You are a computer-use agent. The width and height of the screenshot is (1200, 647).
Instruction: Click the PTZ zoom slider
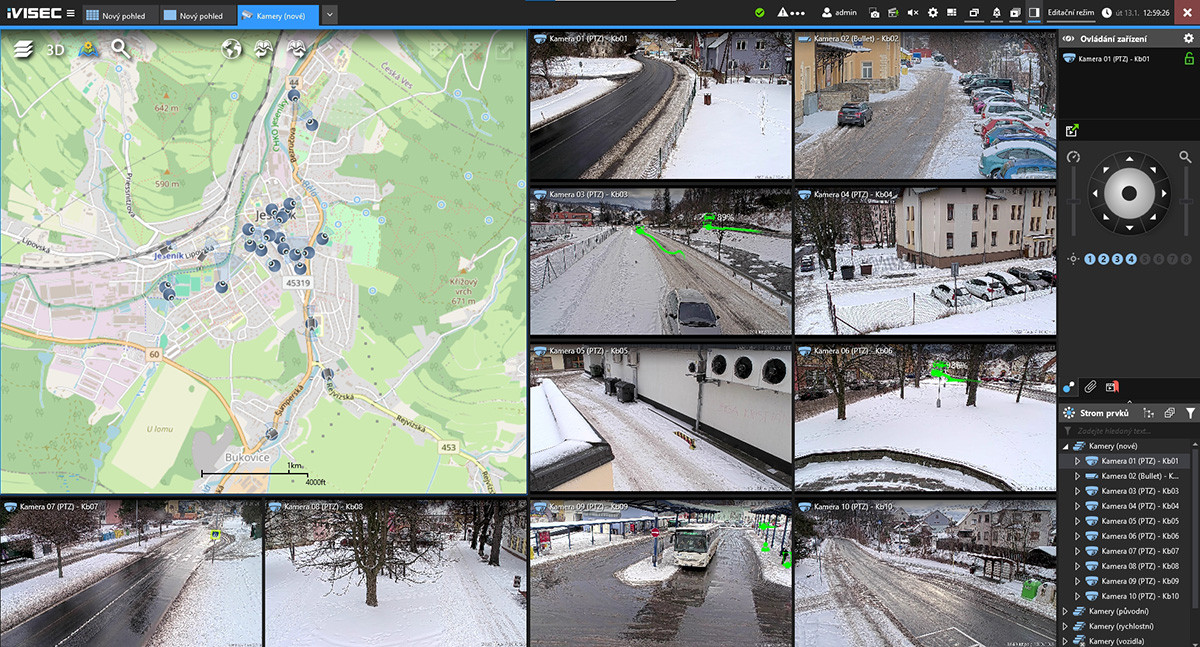tap(1185, 200)
